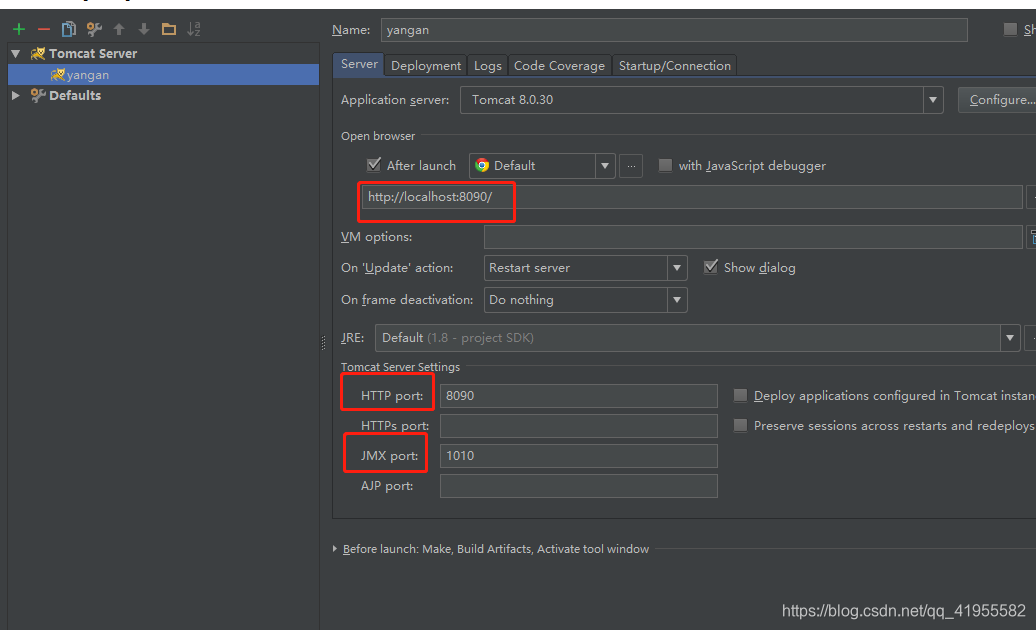Open Application server dropdown arrow
The width and height of the screenshot is (1036, 630).
tap(933, 100)
